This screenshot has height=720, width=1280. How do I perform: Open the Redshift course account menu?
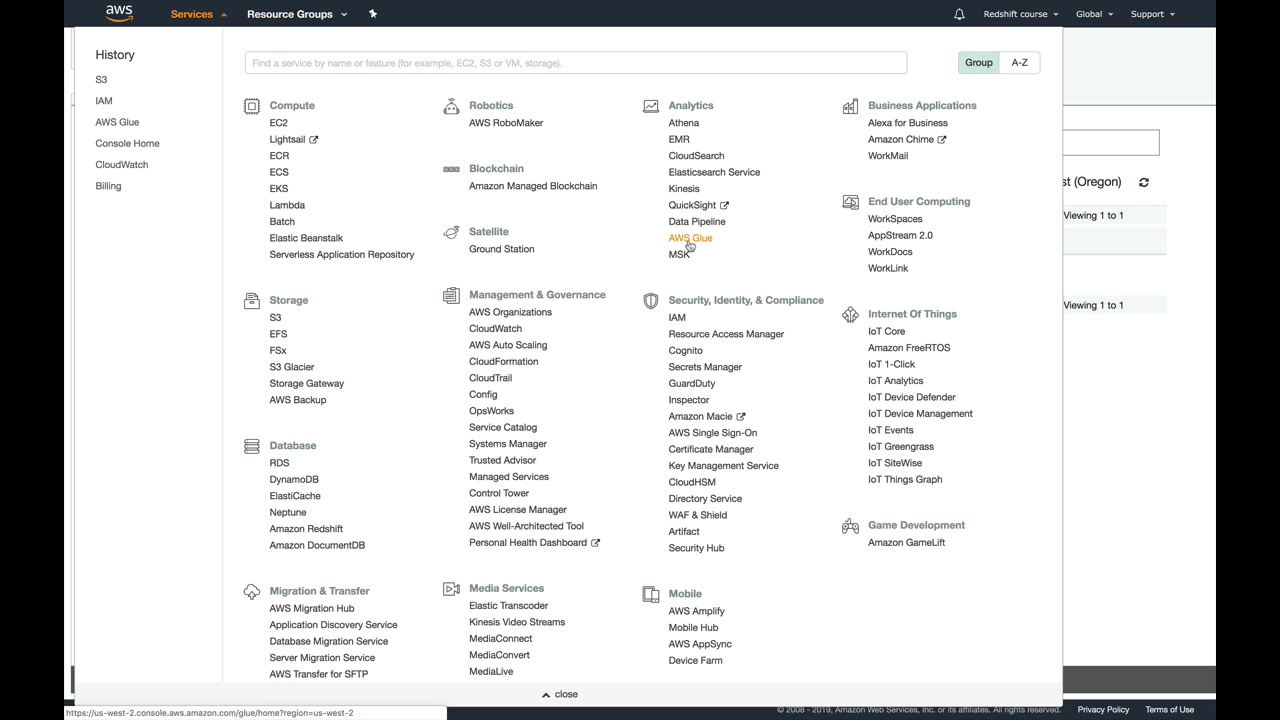pos(1020,14)
